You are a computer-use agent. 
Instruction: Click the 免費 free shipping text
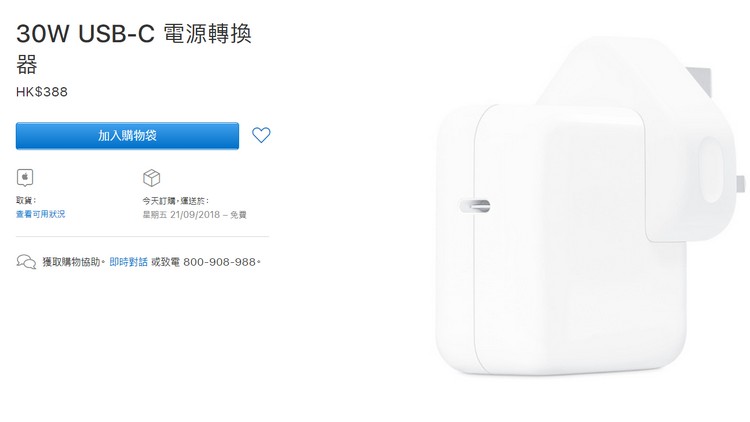click(x=238, y=215)
